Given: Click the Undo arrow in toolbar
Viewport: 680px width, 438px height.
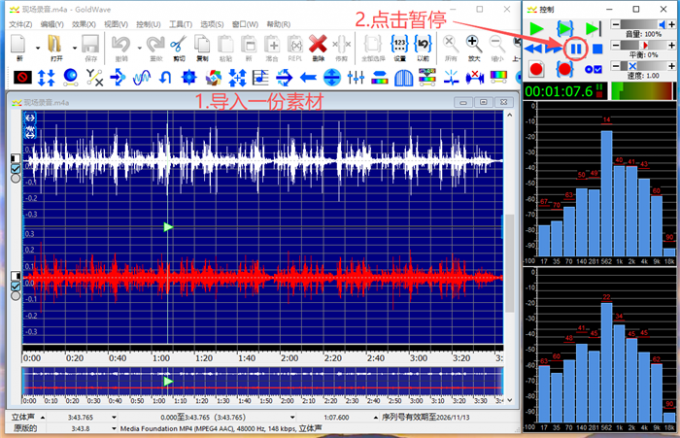Looking at the screenshot, I should click(x=119, y=44).
